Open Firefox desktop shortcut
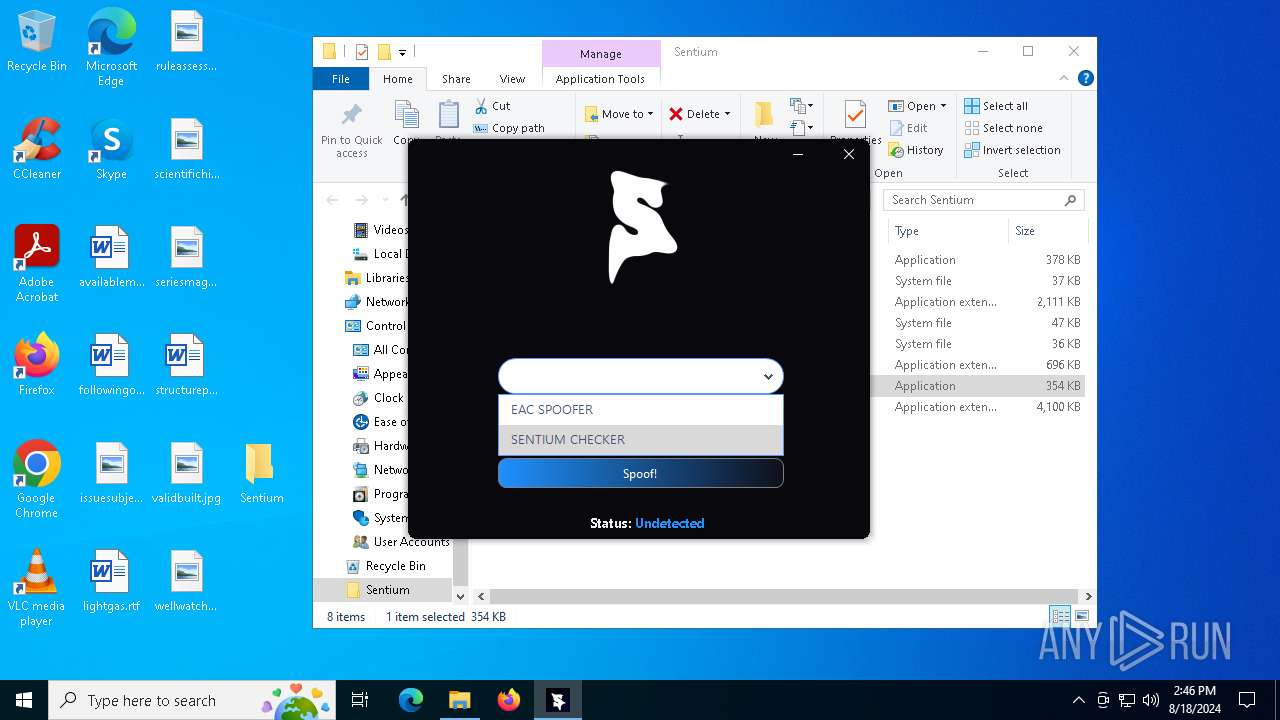Image resolution: width=1280 pixels, height=720 pixels. pos(37,366)
